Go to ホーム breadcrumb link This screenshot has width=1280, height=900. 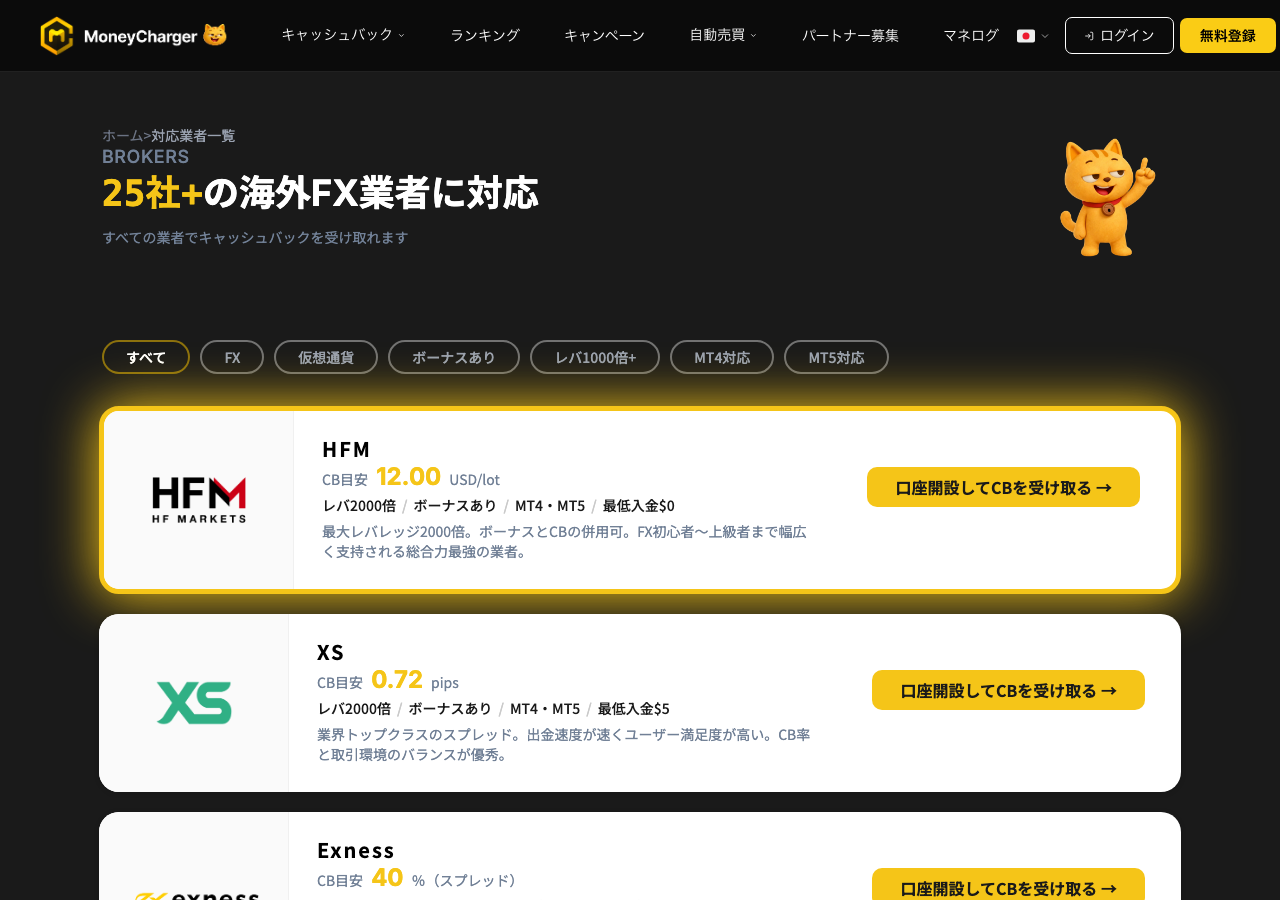pos(122,135)
